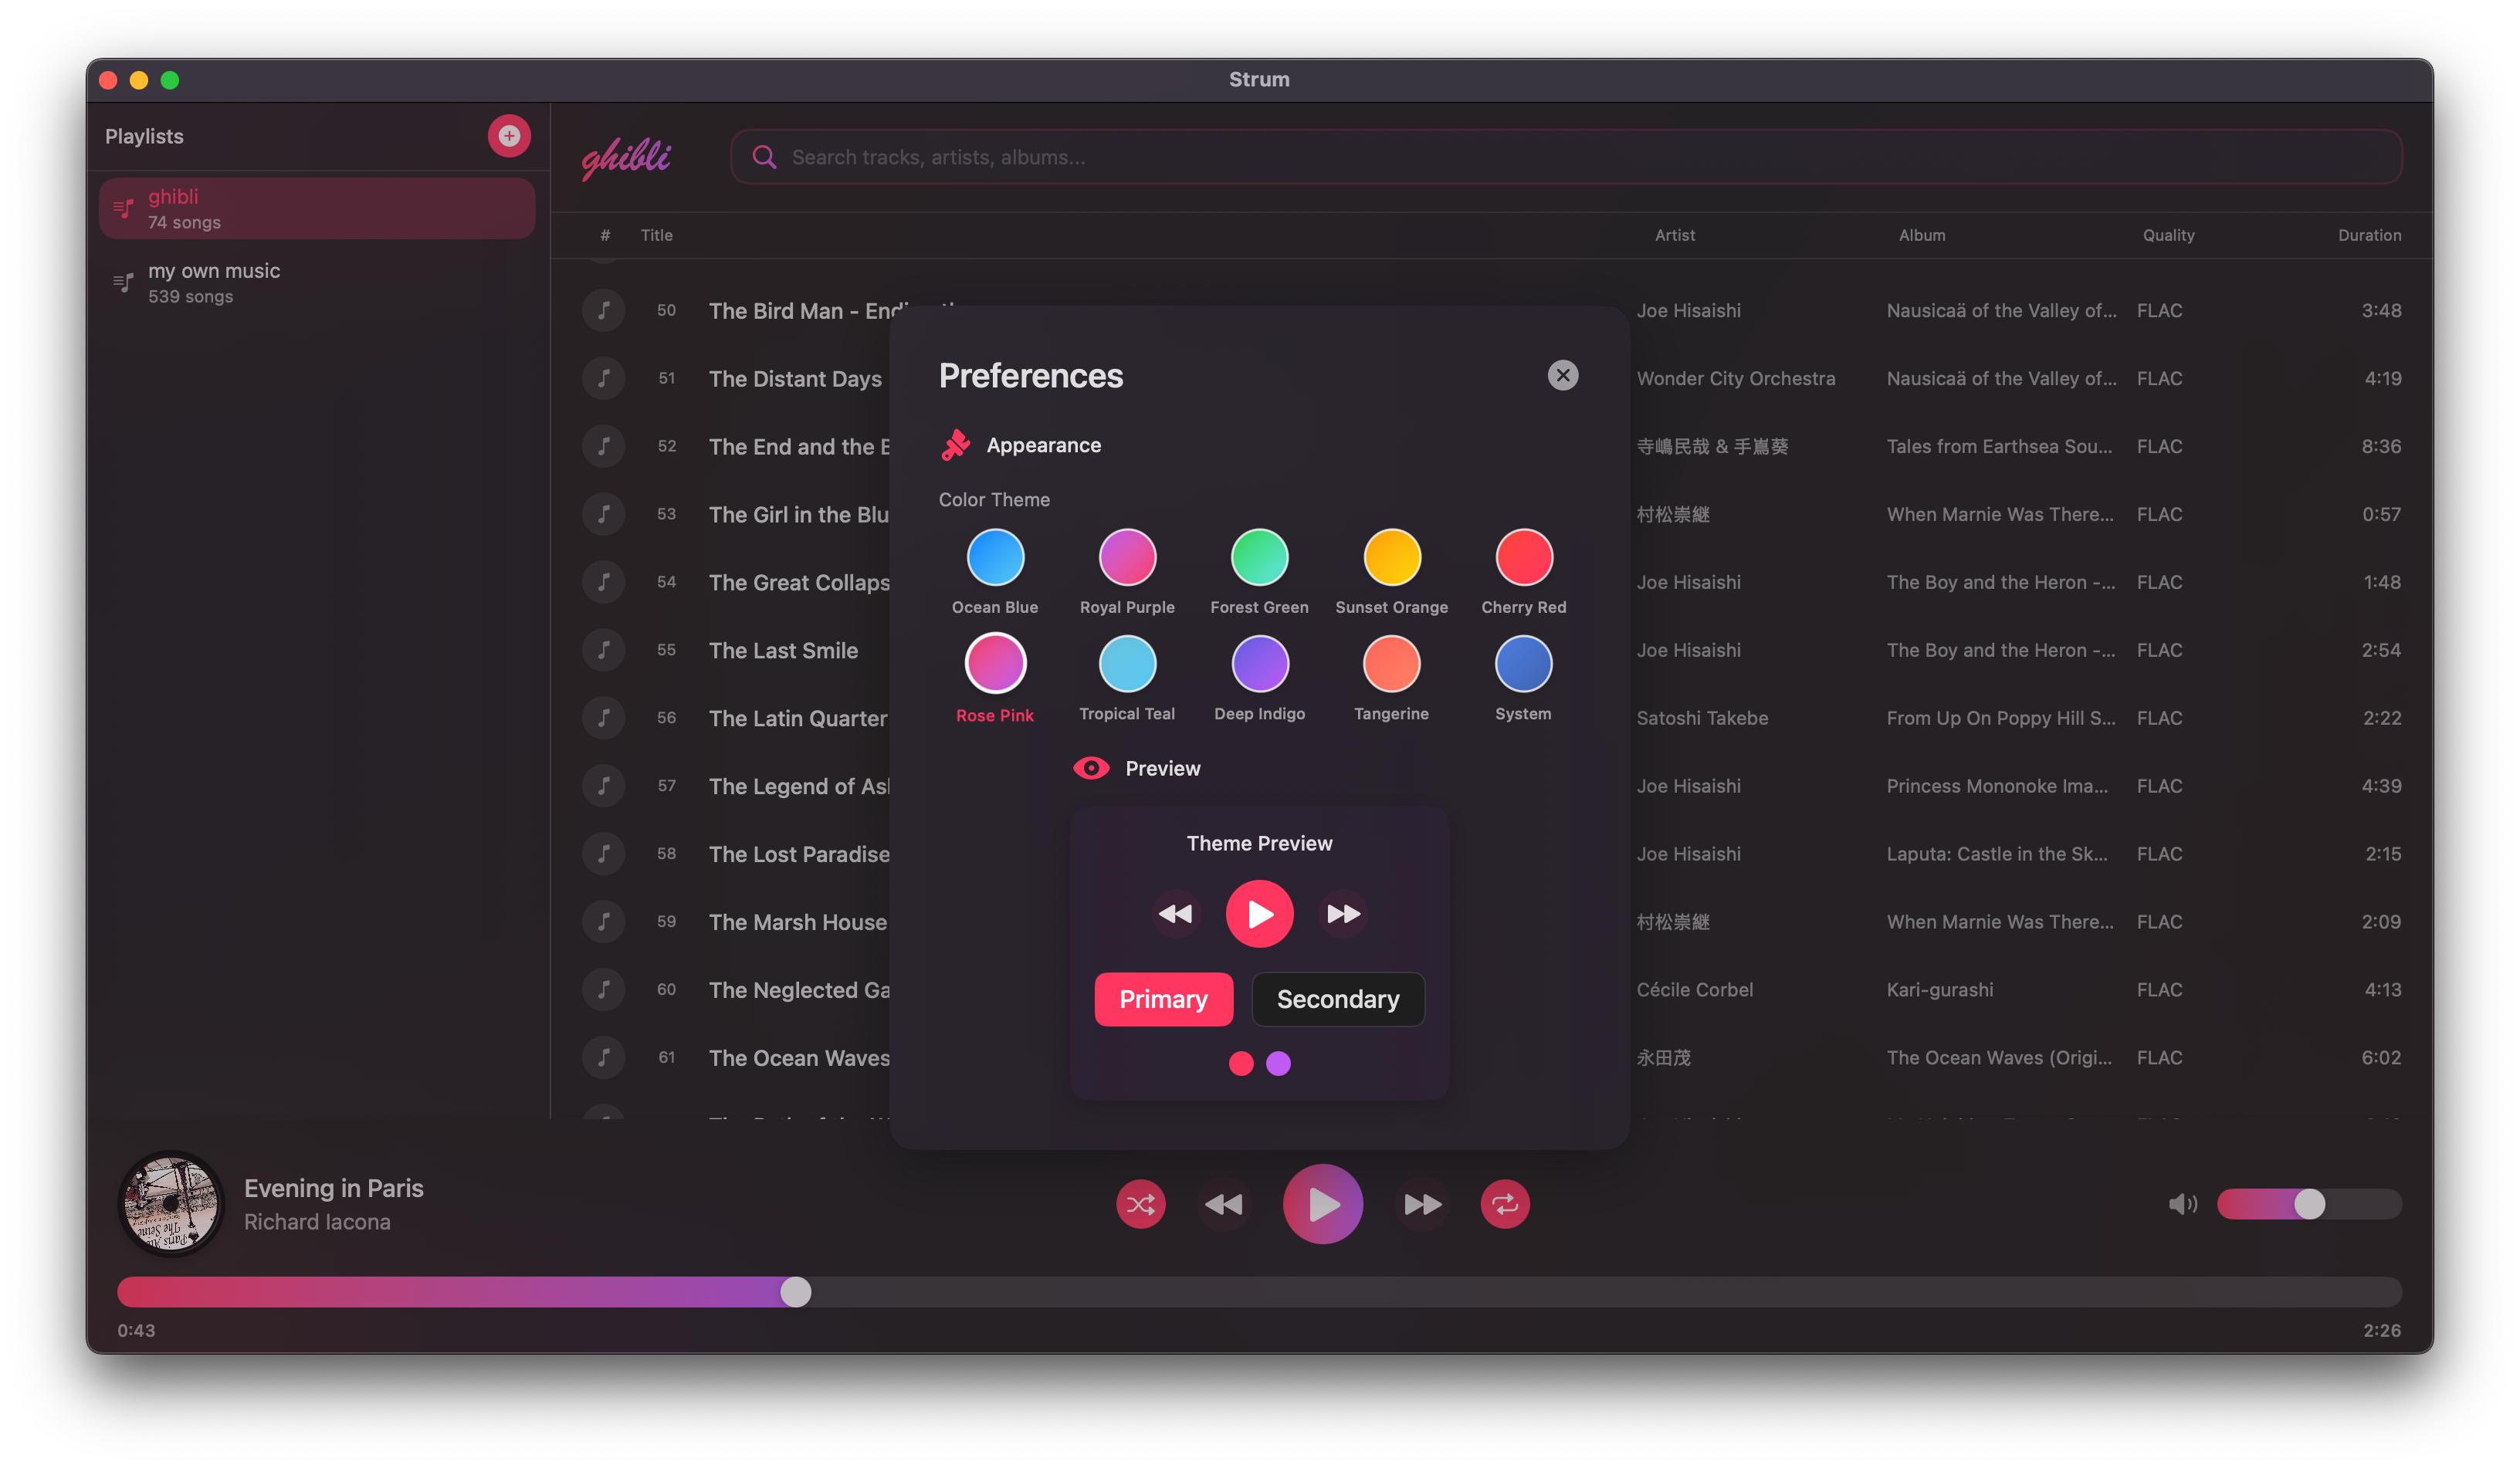Click note icon for track 53

click(x=604, y=514)
